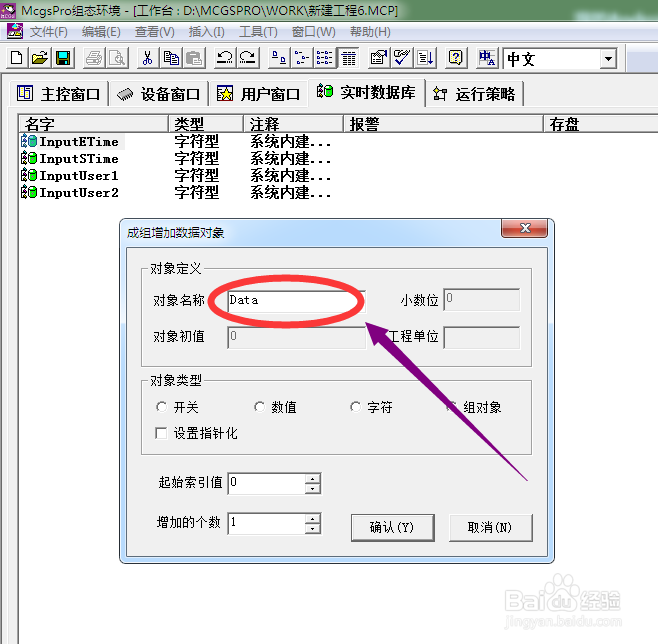
Task: Click the New project toolbar icon
Action: point(17,58)
